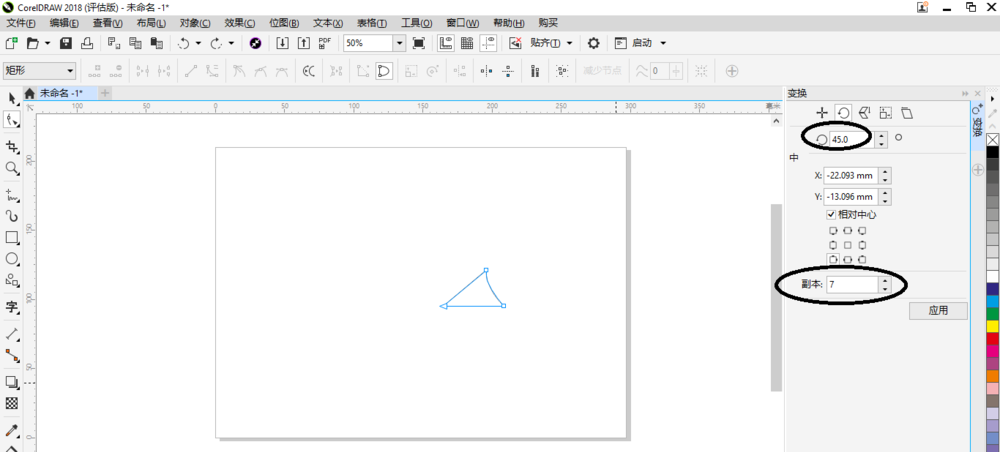Click the Welcome screen home tab

coord(29,93)
